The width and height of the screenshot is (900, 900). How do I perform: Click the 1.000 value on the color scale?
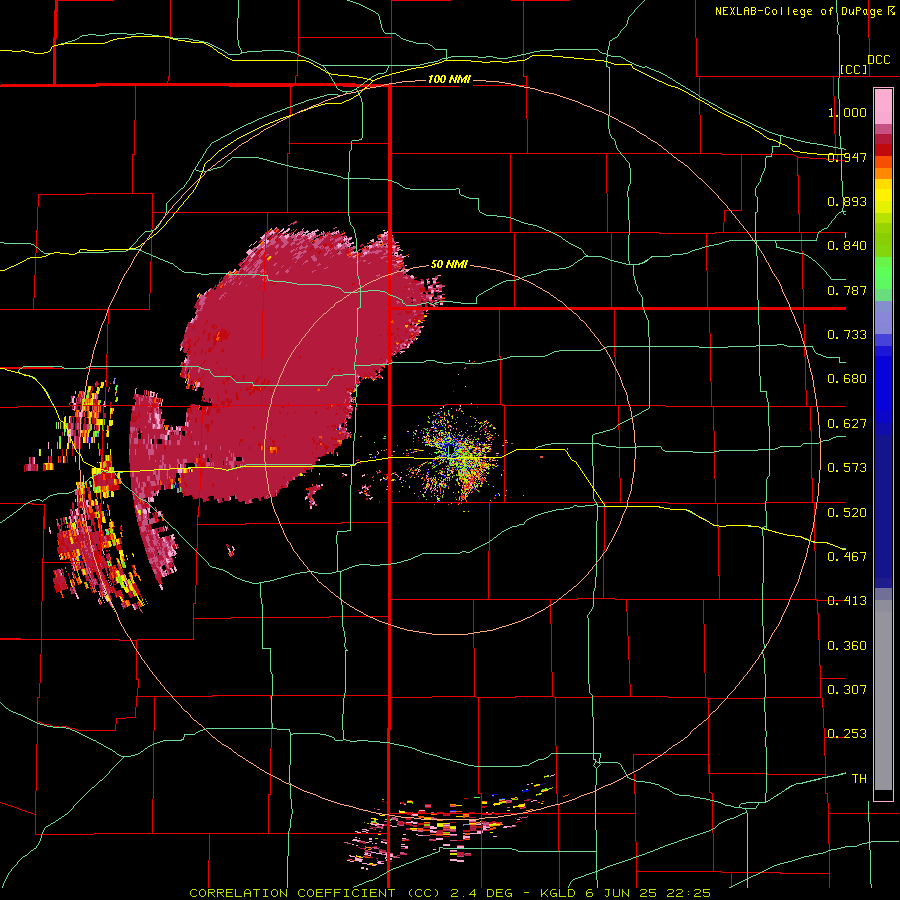pyautogui.click(x=847, y=112)
